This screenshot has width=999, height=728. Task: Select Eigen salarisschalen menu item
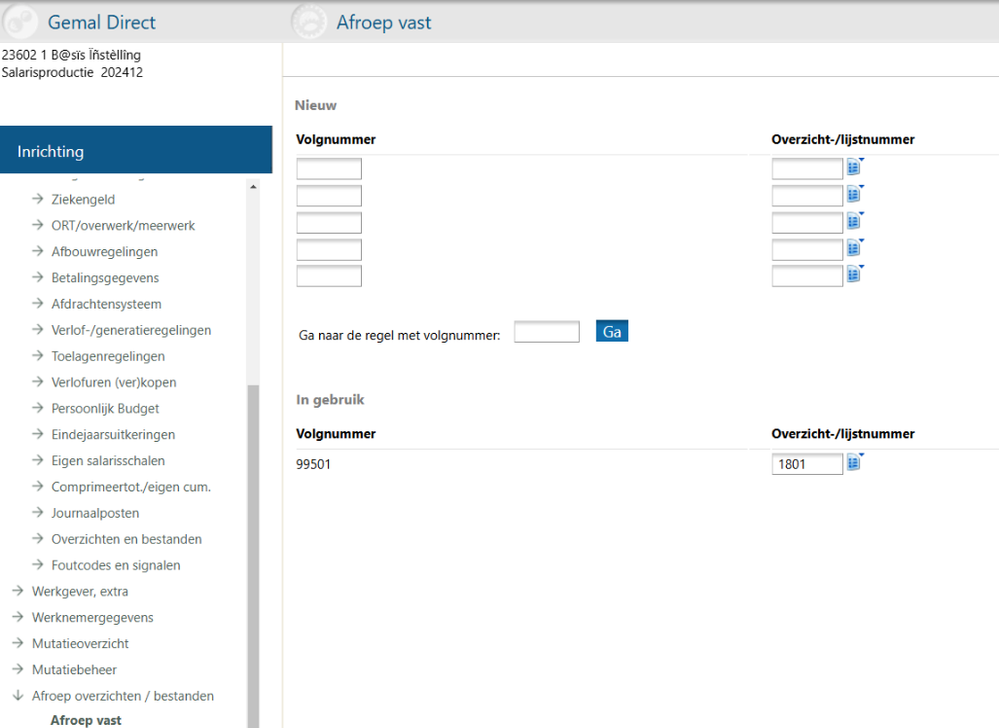108,460
